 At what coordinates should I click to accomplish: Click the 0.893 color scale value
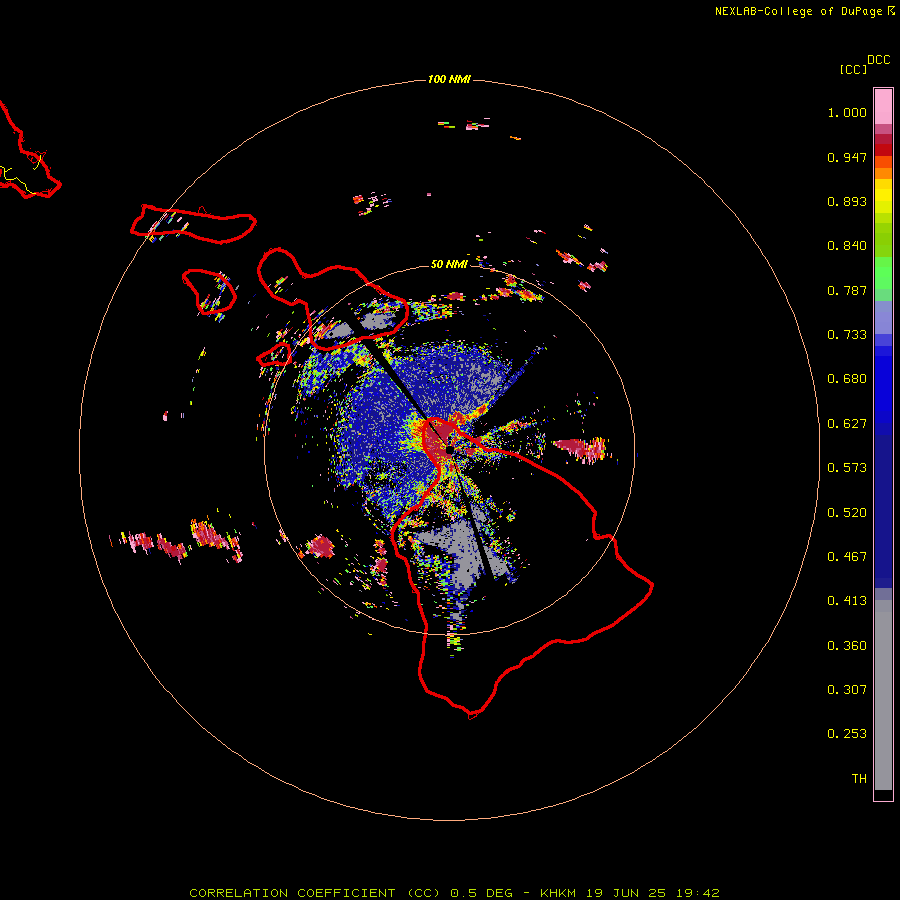847,201
